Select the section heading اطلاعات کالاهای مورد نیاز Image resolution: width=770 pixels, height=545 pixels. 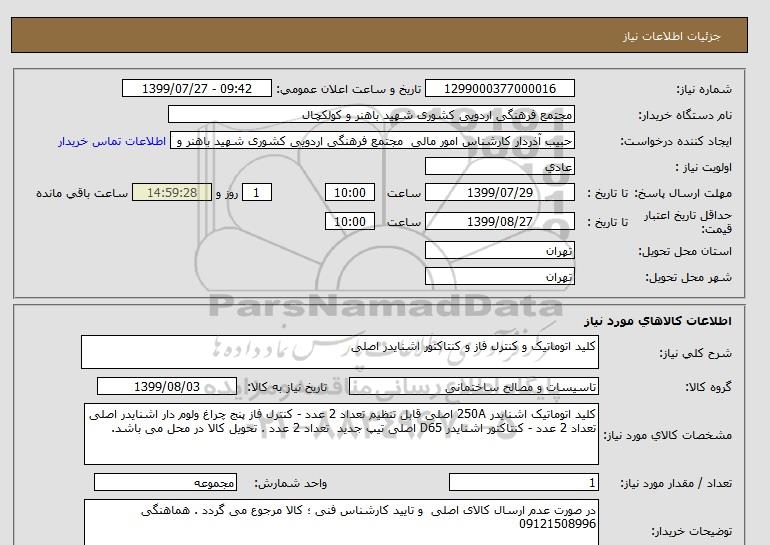658,321
